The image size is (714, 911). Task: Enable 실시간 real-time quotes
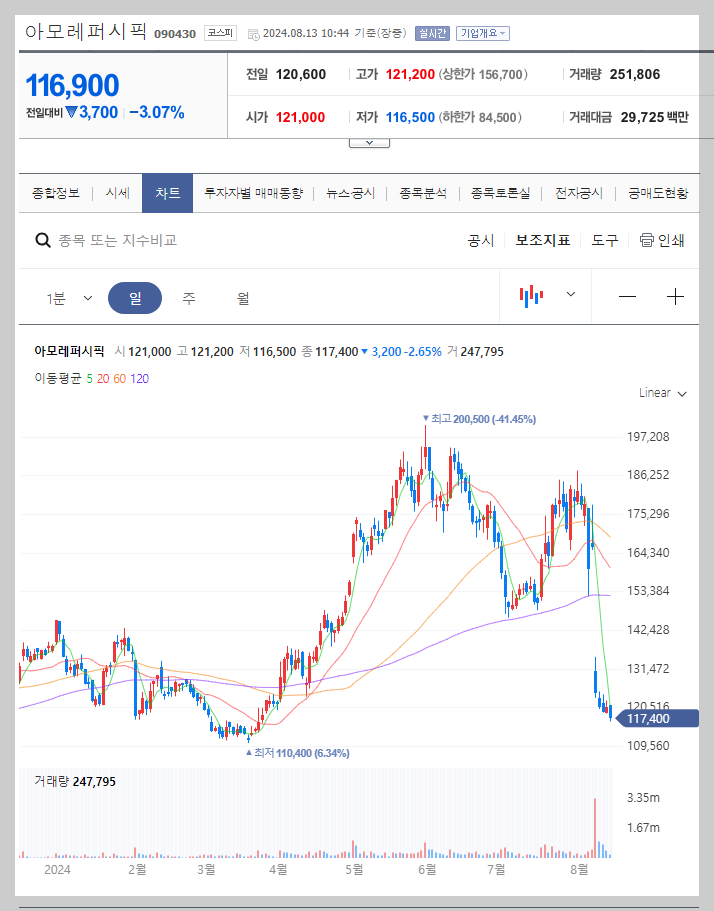click(x=431, y=31)
